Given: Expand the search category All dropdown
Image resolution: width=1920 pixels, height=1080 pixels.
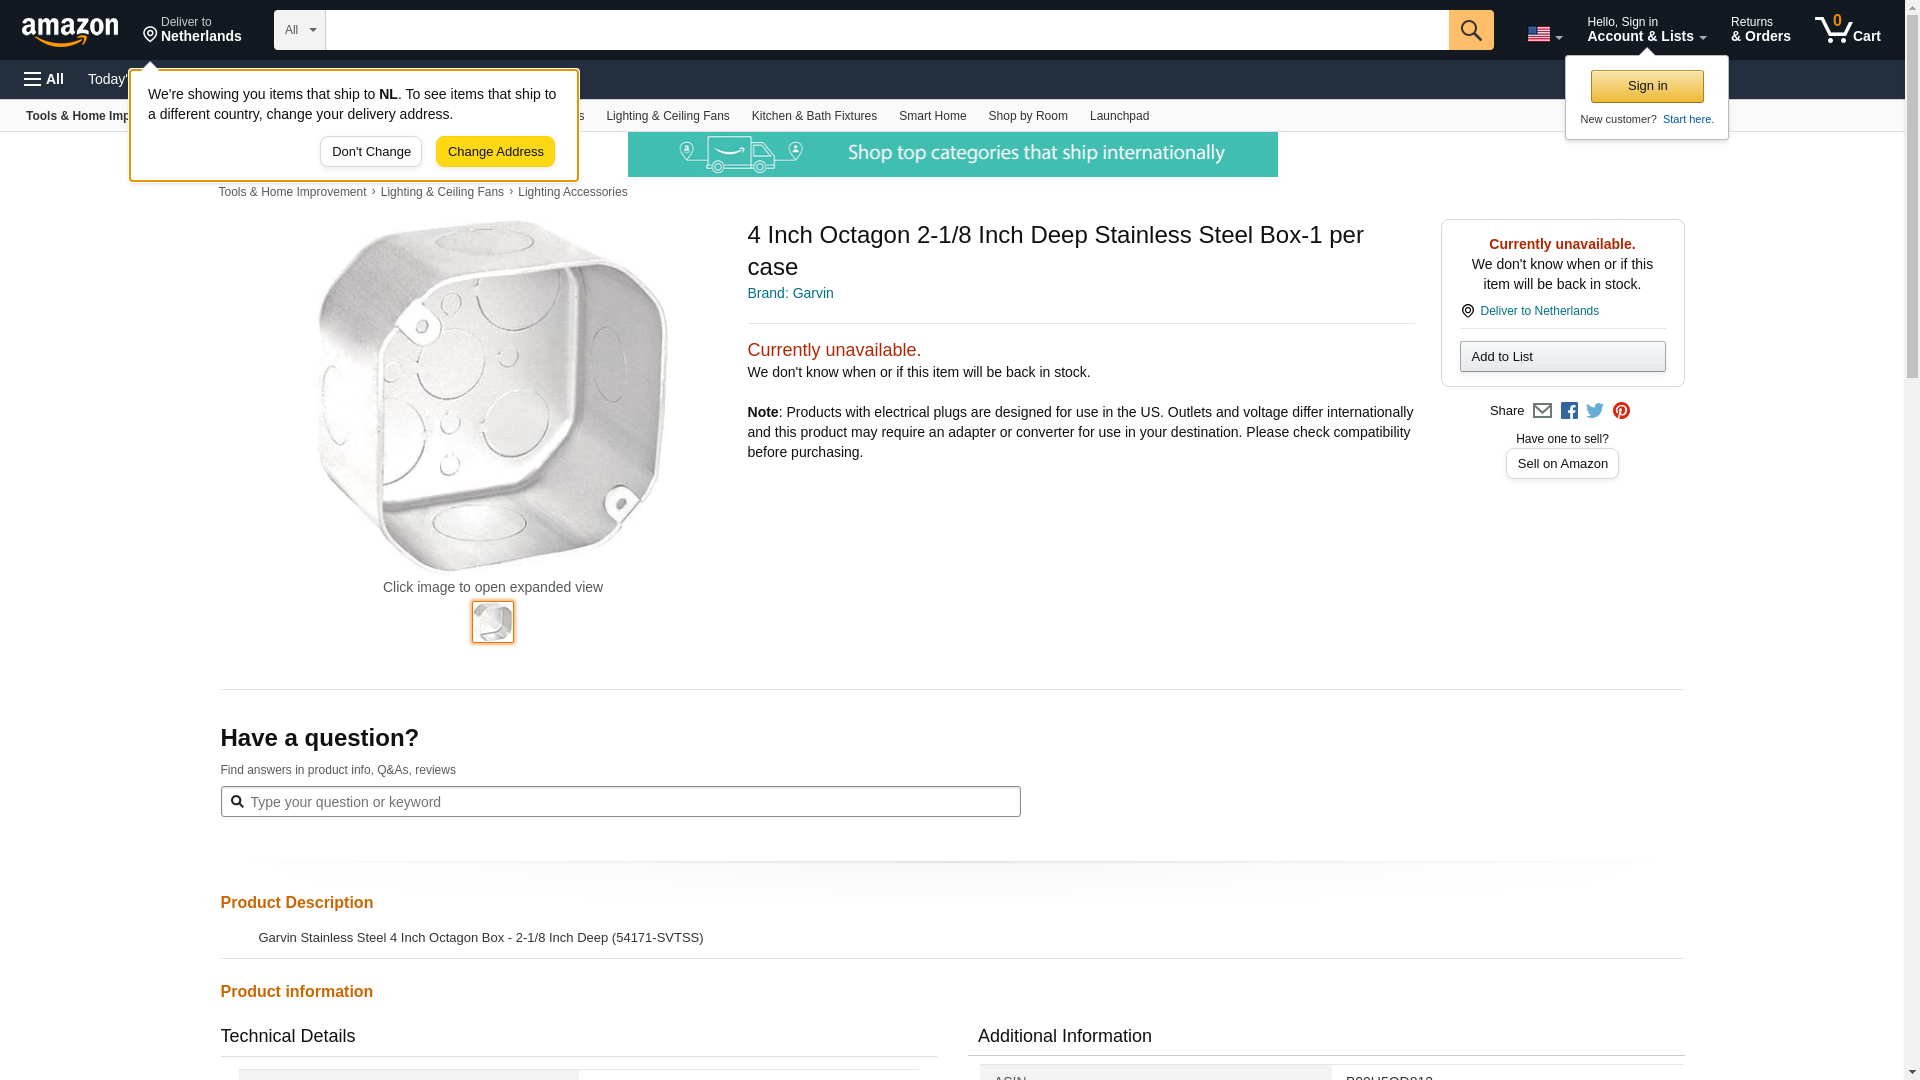Looking at the screenshot, I should (299, 30).
